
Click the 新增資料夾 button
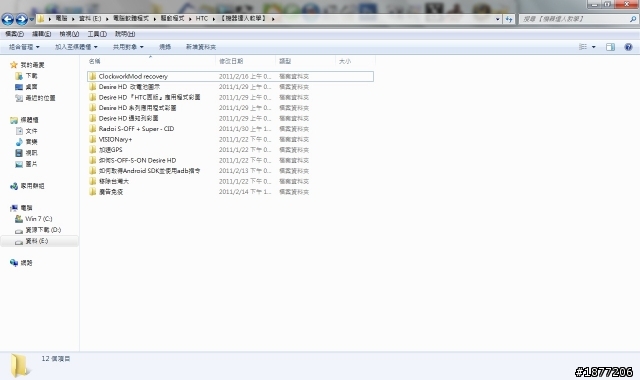(201, 47)
